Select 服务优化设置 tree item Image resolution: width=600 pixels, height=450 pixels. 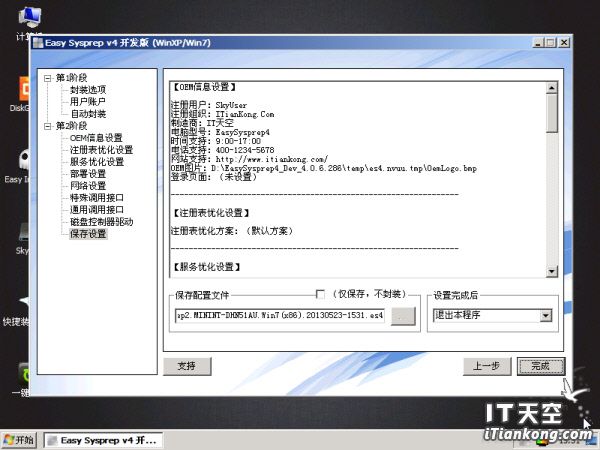[x=97, y=161]
